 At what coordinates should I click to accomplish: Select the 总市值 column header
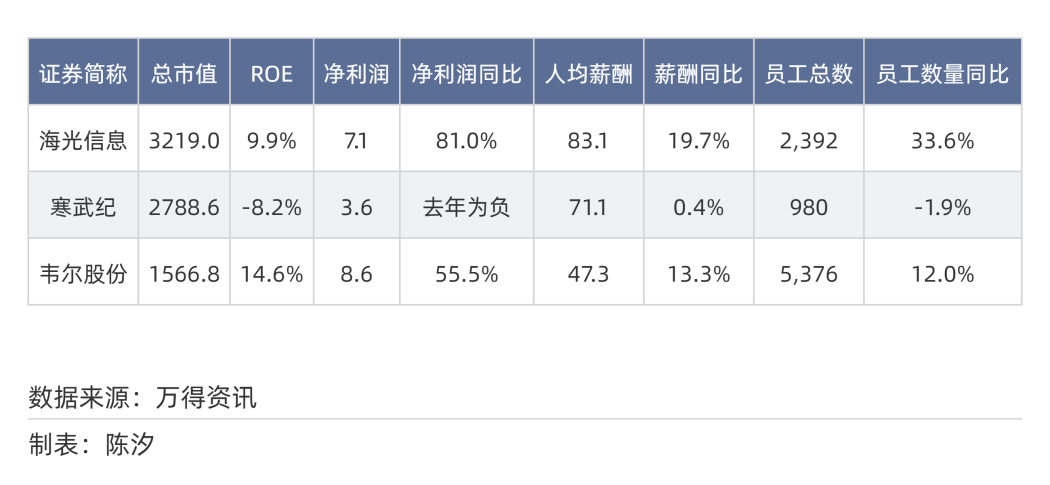[184, 73]
